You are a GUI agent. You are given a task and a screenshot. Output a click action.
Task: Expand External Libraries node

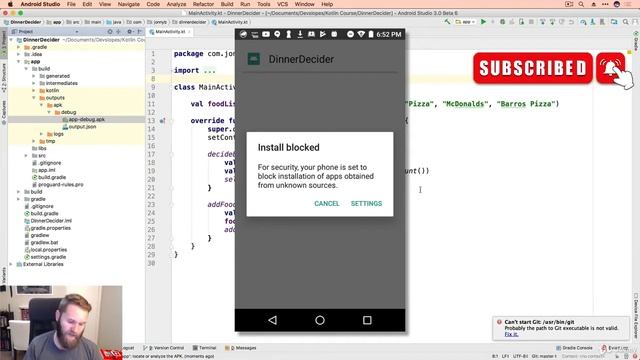tap(12, 264)
